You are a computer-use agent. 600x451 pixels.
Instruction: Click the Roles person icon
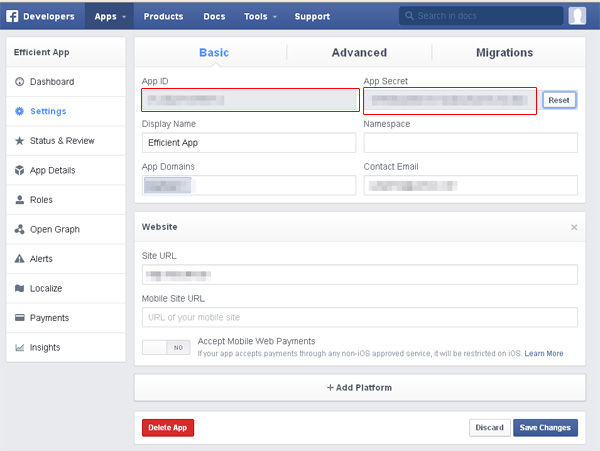tap(20, 199)
